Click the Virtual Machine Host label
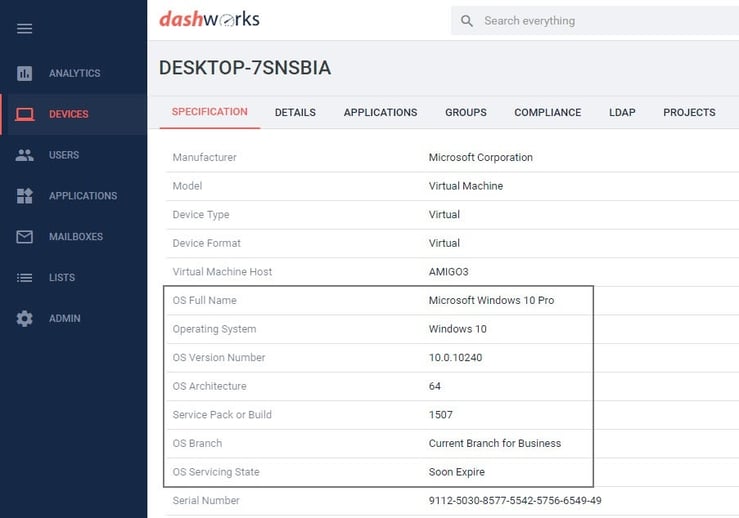This screenshot has height=518, width=739. coord(222,272)
